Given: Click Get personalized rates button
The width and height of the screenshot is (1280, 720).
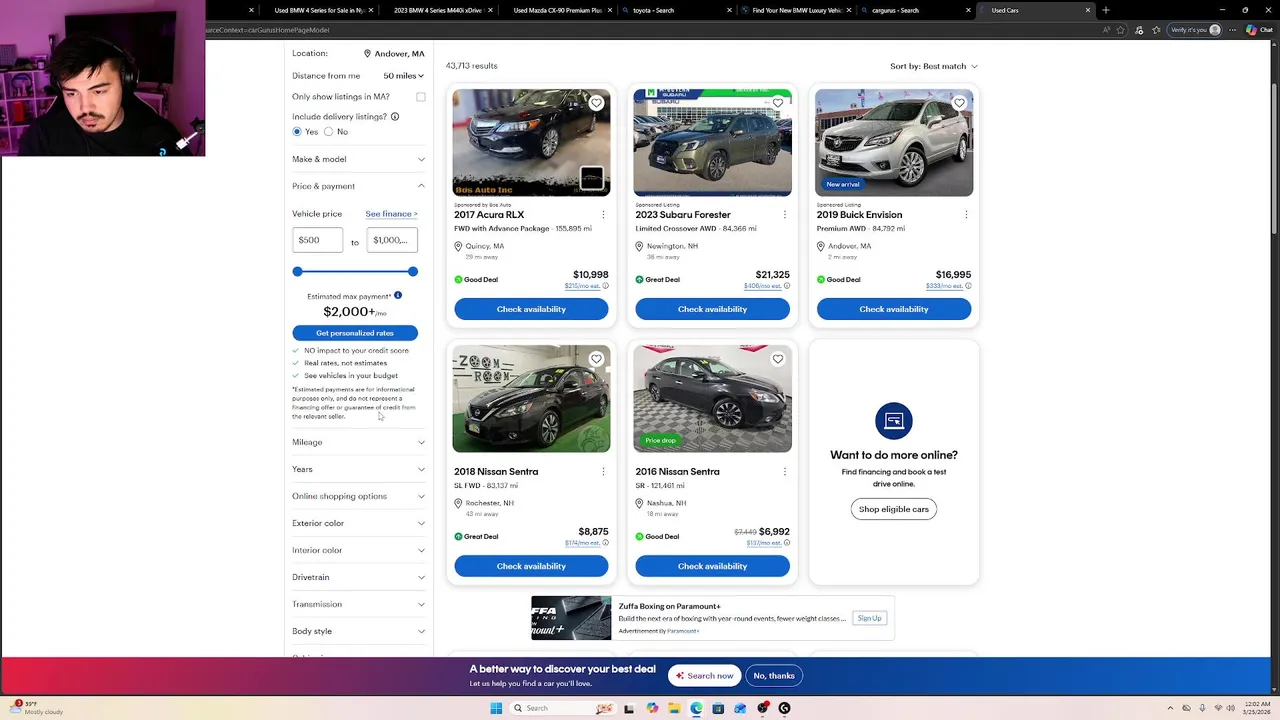Looking at the screenshot, I should (x=355, y=333).
